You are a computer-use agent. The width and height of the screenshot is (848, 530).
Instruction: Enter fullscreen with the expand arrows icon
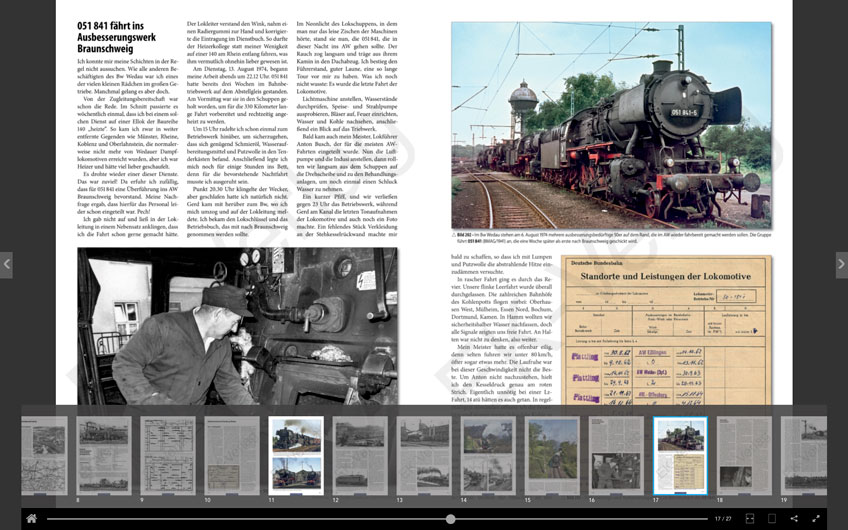[x=816, y=519]
